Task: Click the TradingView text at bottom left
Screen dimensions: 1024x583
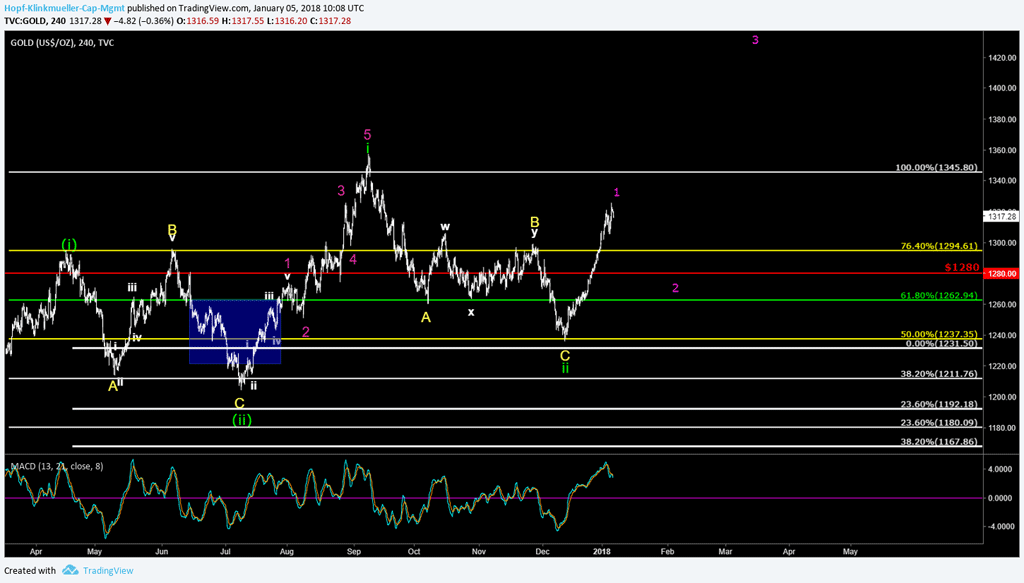Action: pyautogui.click(x=111, y=570)
